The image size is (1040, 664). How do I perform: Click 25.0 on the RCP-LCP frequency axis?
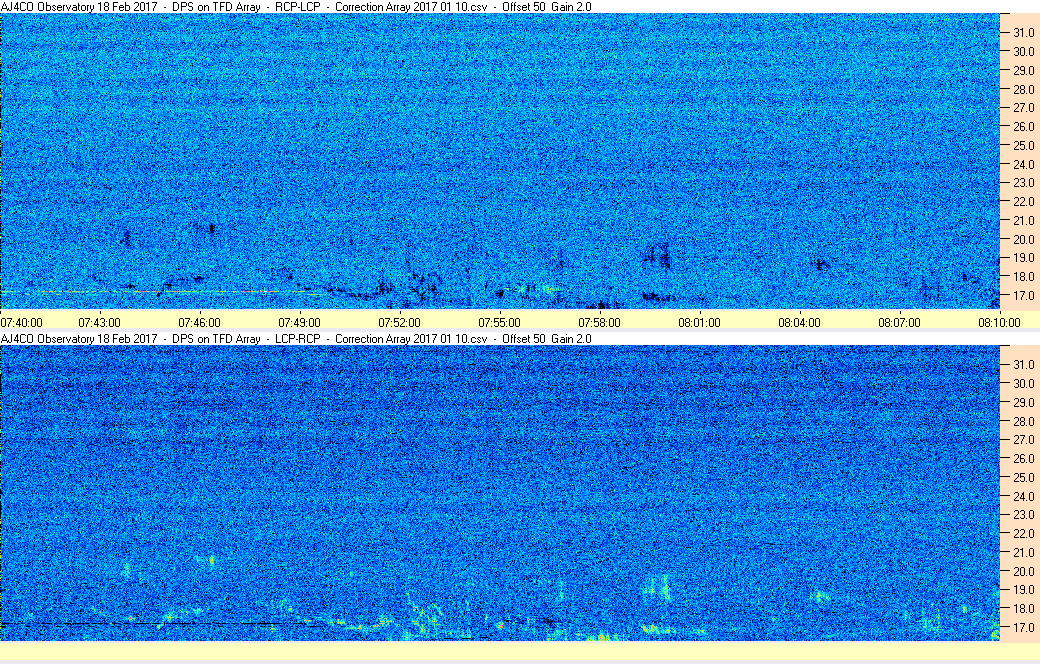tap(1023, 145)
